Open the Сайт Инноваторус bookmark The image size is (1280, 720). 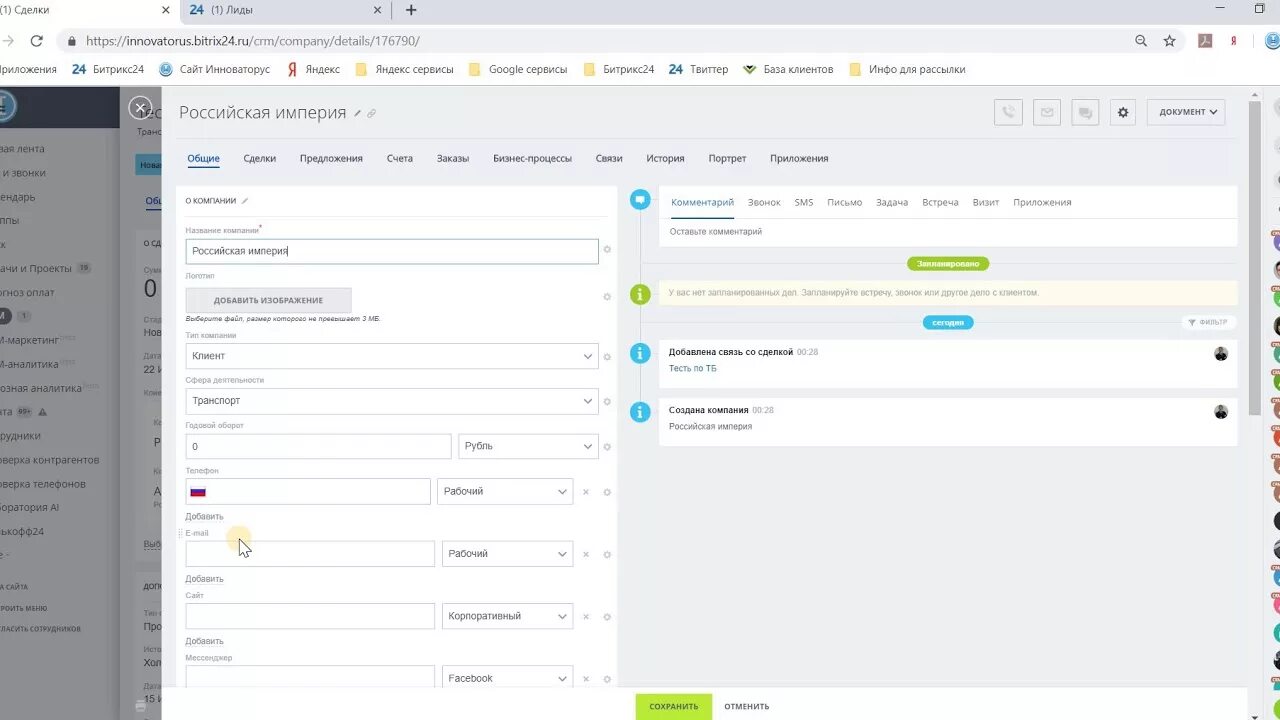(x=216, y=69)
